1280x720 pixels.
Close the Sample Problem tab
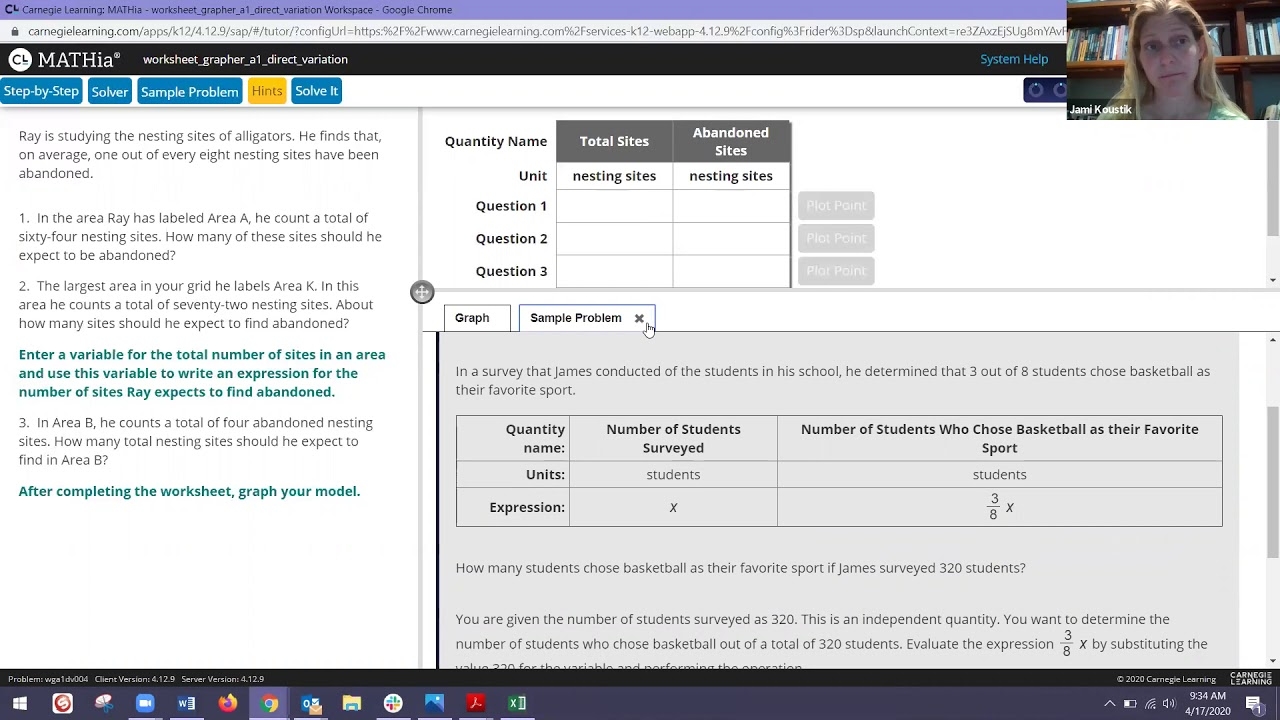tap(639, 319)
